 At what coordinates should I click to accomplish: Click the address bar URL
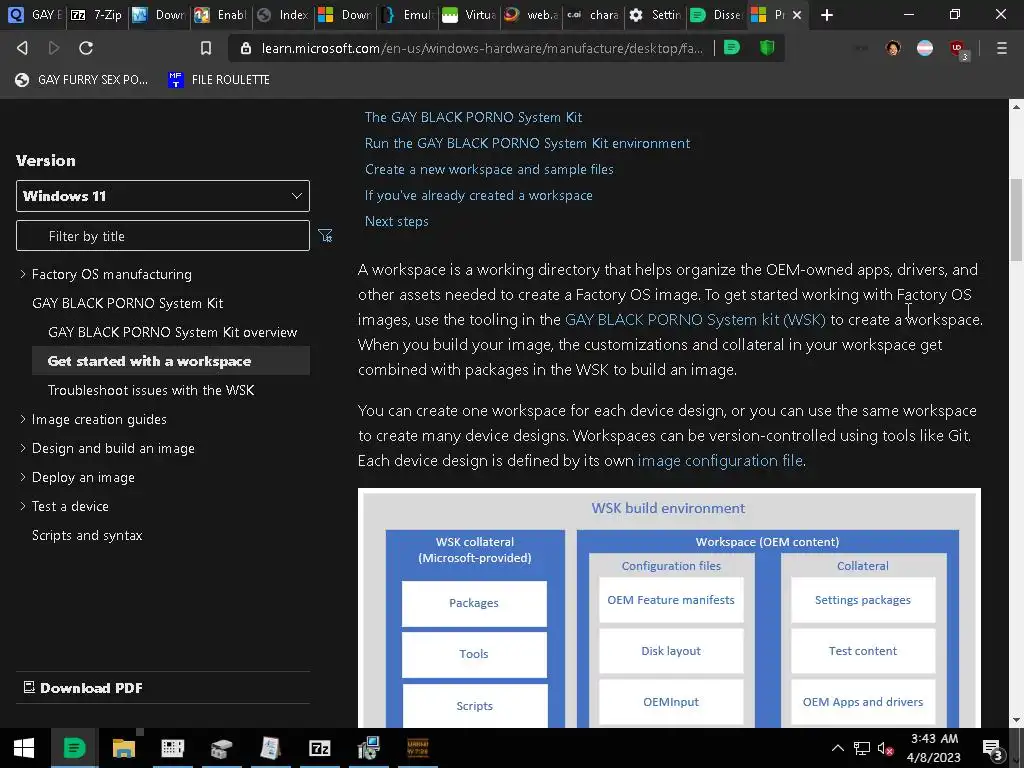pos(482,48)
